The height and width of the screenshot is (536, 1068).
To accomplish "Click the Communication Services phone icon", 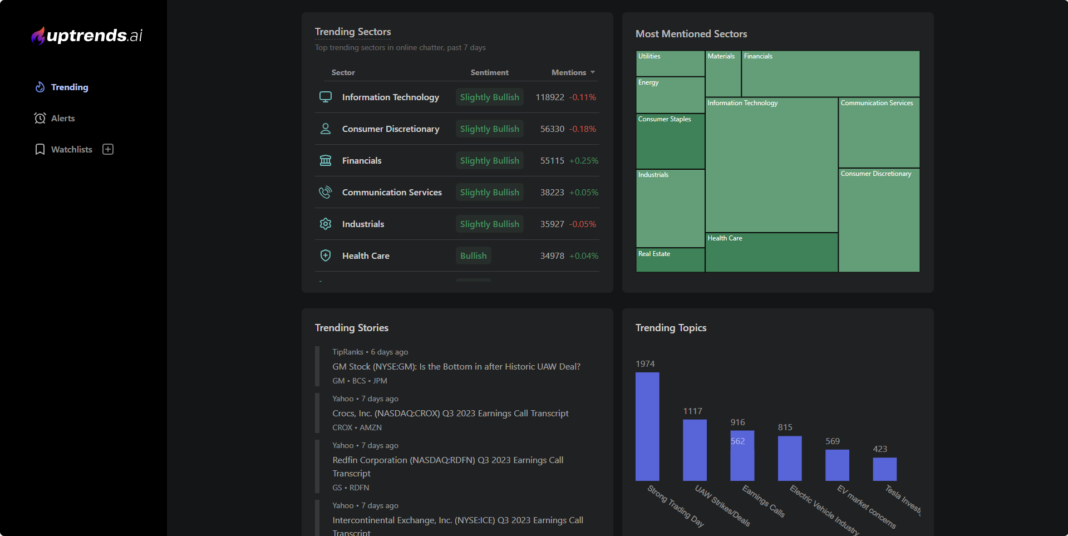I will pyautogui.click(x=325, y=192).
